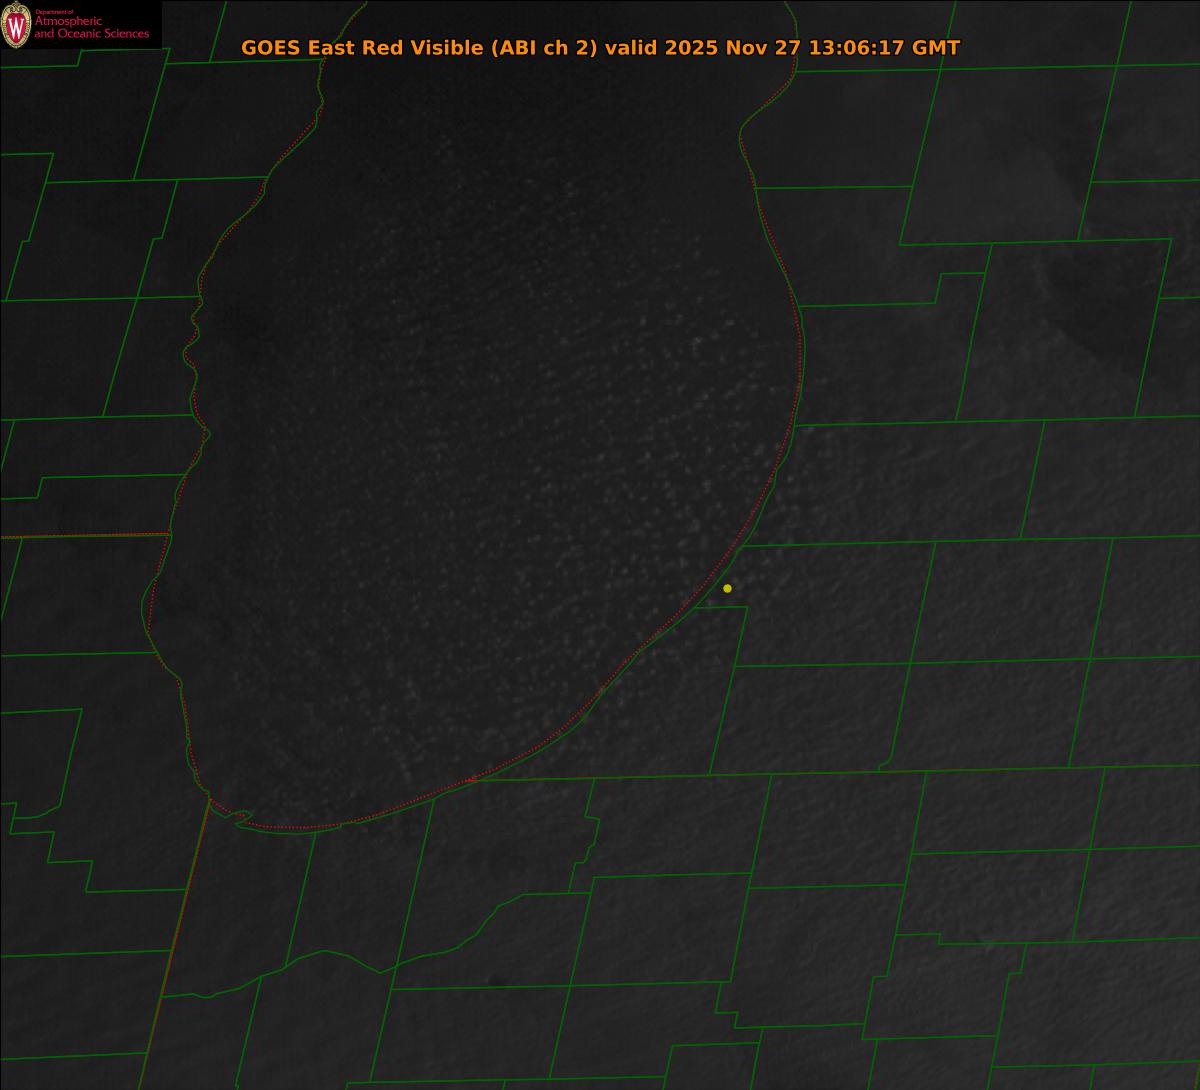The height and width of the screenshot is (1090, 1200).
Task: Click the 'Atmospheric and Oceanic Sciences' department text
Action: [x=91, y=27]
